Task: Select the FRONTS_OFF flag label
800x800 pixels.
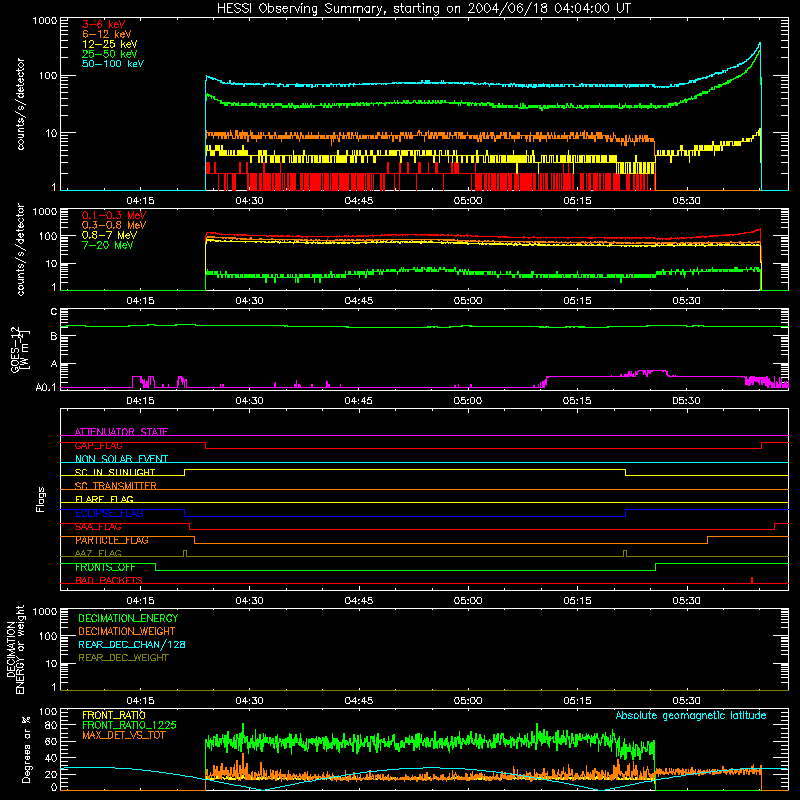Action: pyautogui.click(x=105, y=567)
